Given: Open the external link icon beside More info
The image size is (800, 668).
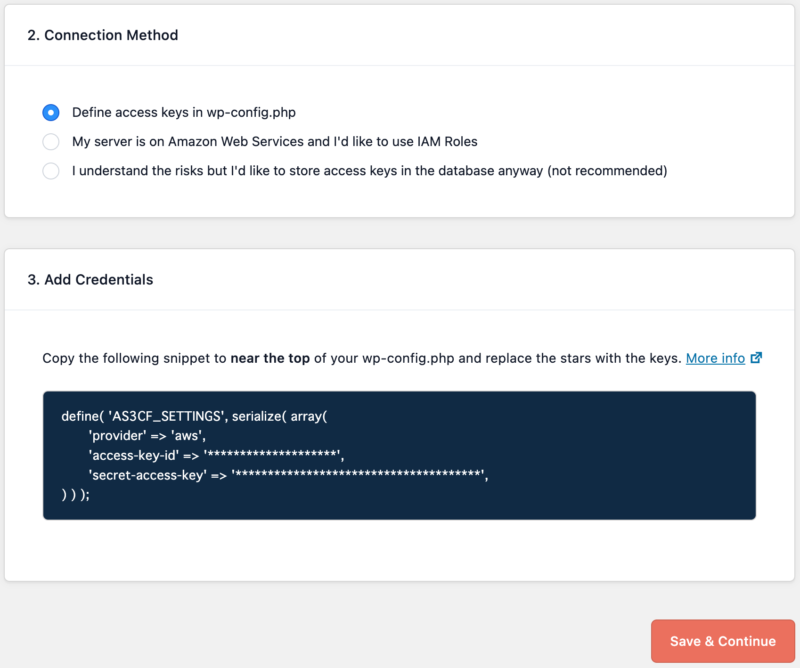Looking at the screenshot, I should tap(757, 358).
